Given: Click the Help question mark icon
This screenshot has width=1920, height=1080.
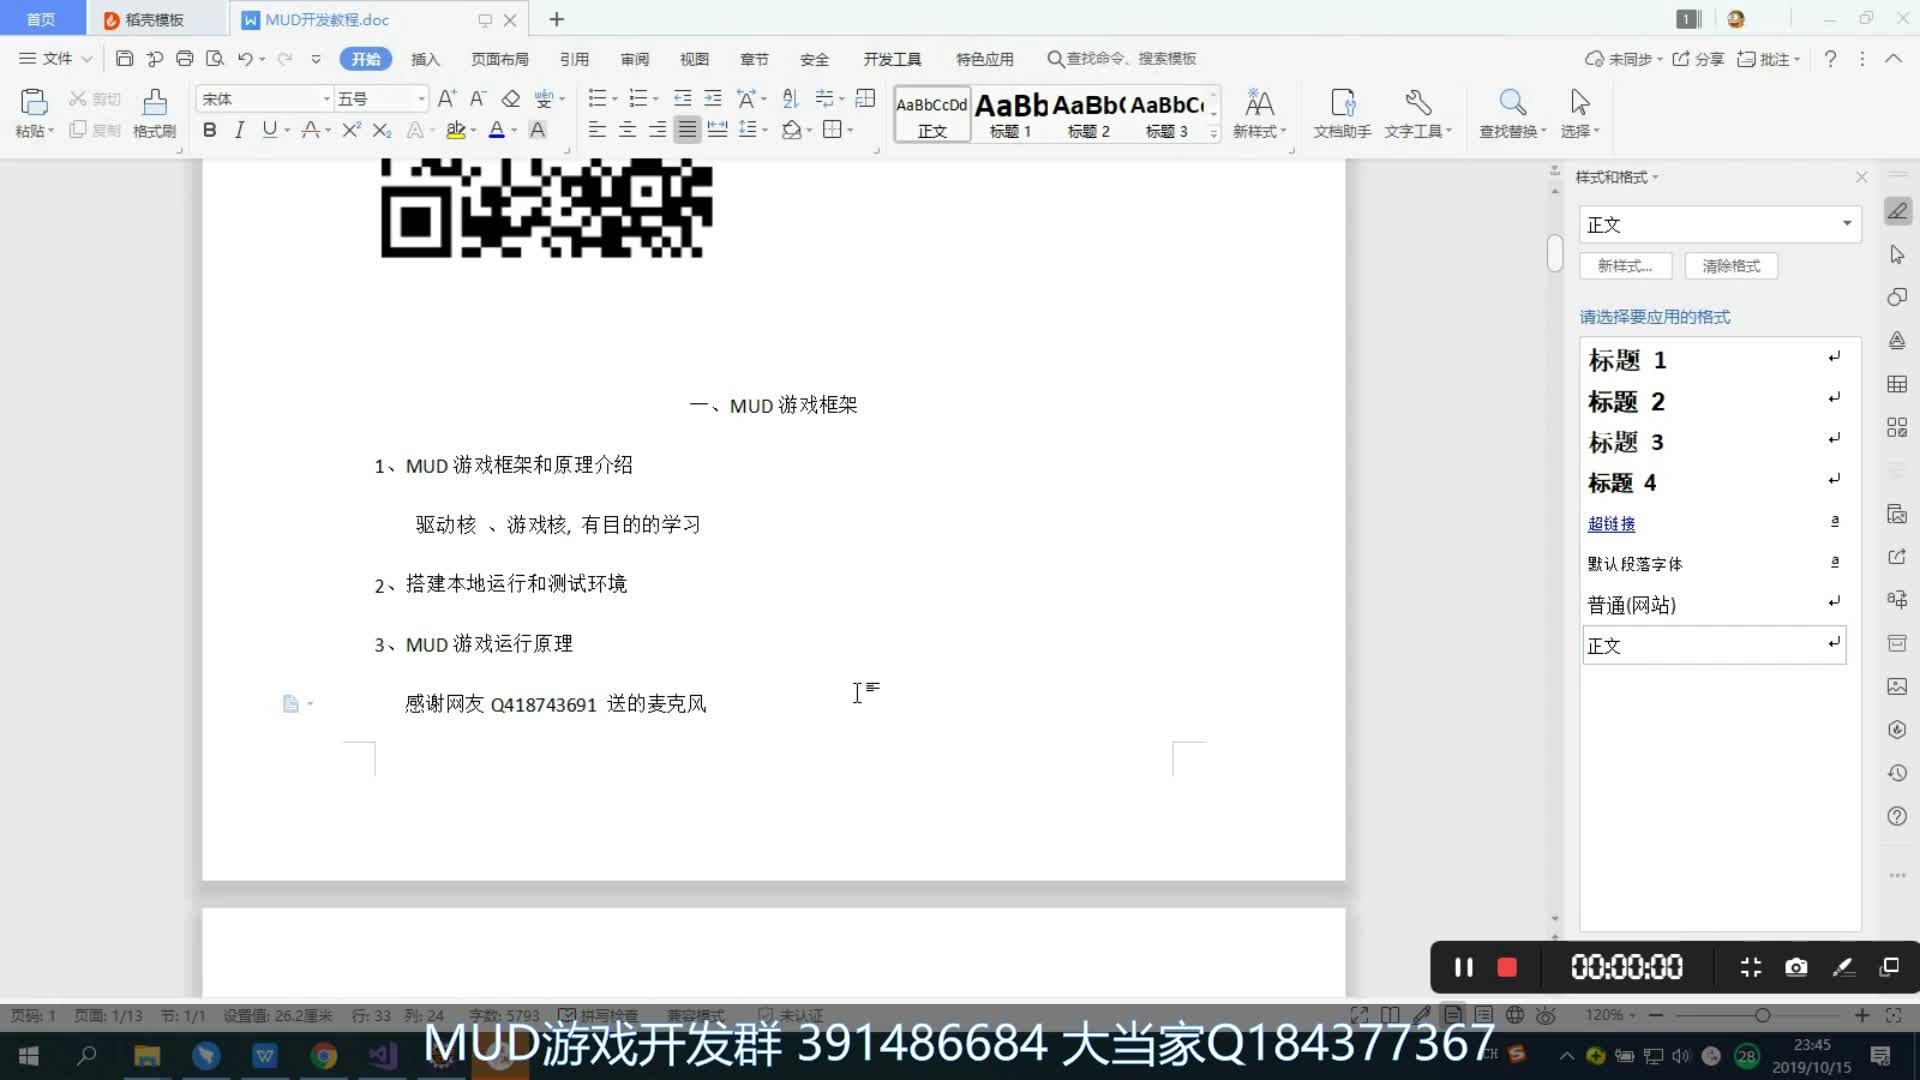Looking at the screenshot, I should (1830, 59).
